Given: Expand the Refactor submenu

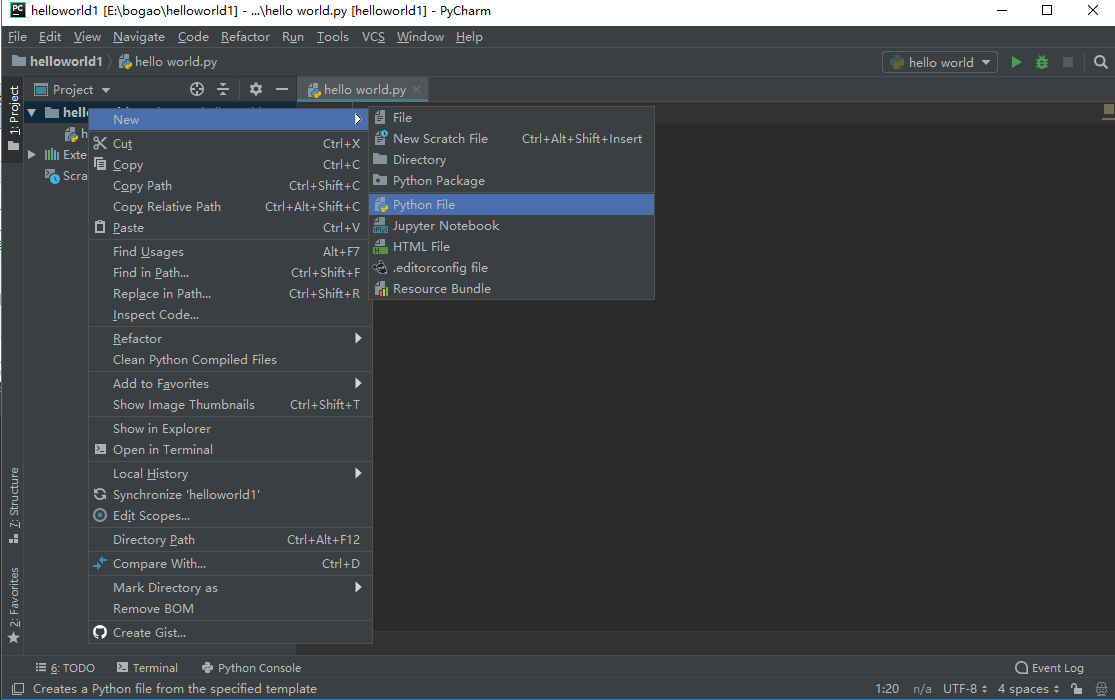Looking at the screenshot, I should pyautogui.click(x=230, y=339).
